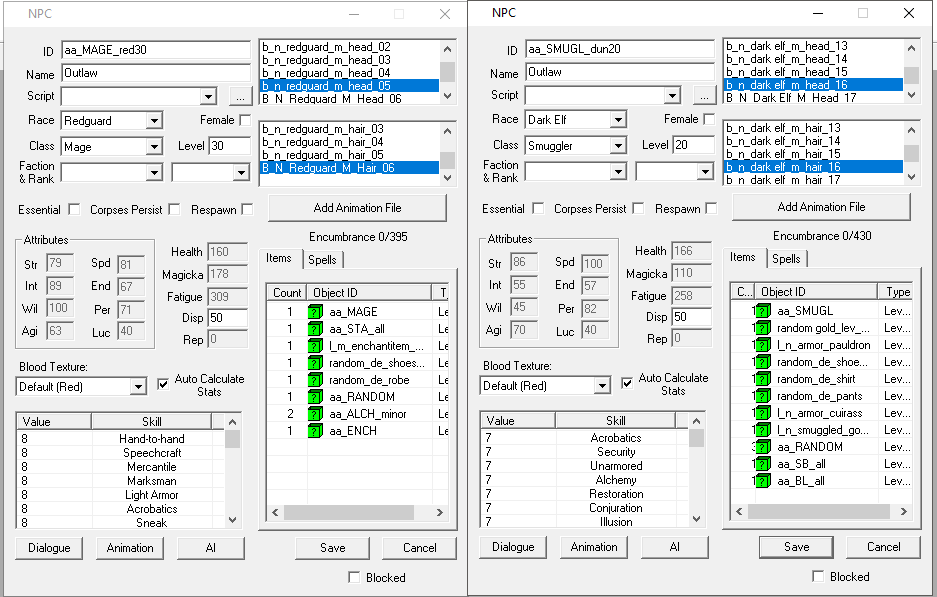Click aa_STA_all item icon in left window

coord(315,329)
